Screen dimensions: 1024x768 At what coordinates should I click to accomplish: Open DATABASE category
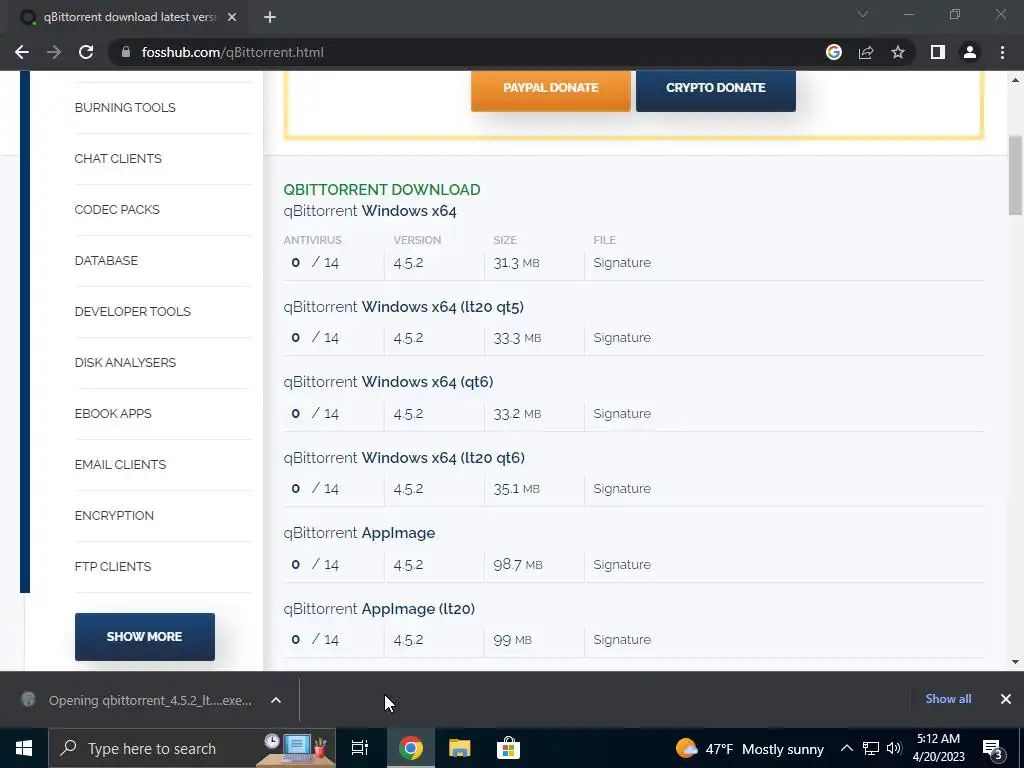click(x=106, y=261)
